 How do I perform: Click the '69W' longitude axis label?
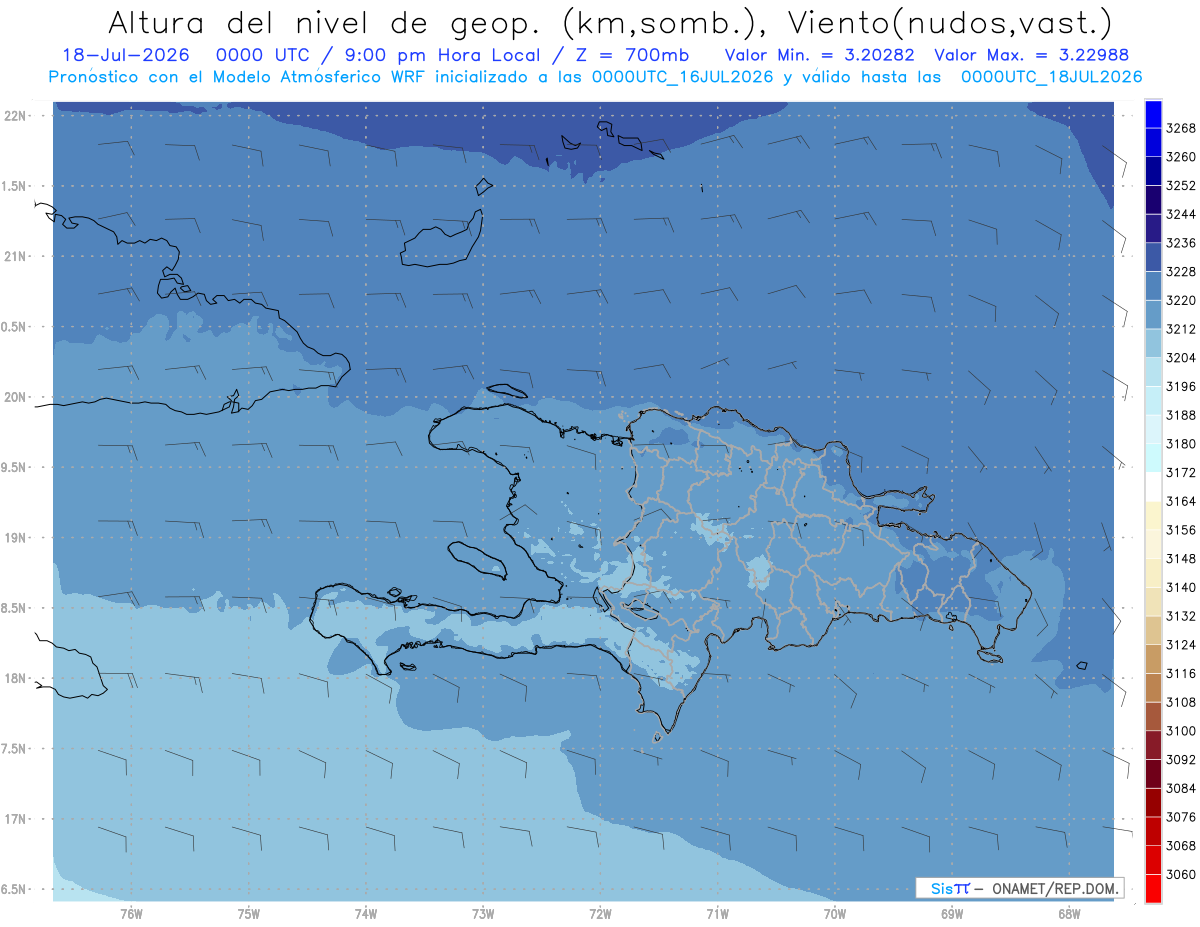click(x=952, y=914)
